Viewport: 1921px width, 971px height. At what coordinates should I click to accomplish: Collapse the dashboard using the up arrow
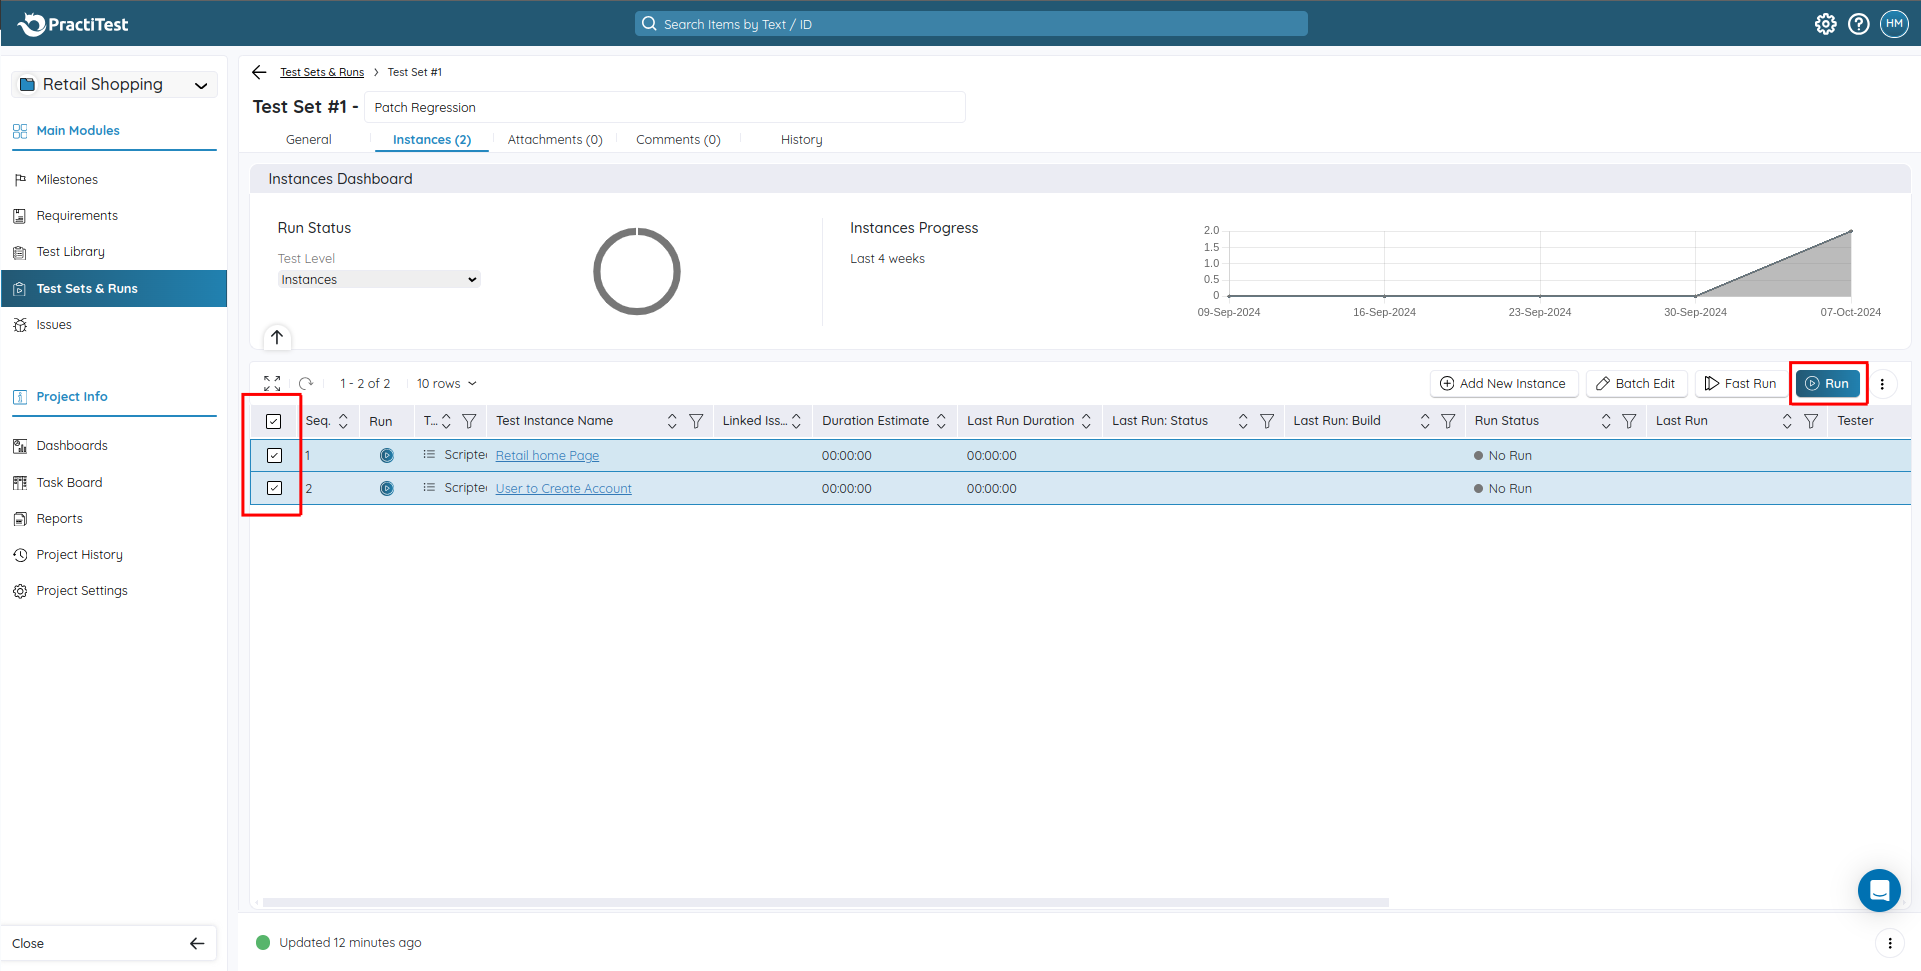point(277,337)
